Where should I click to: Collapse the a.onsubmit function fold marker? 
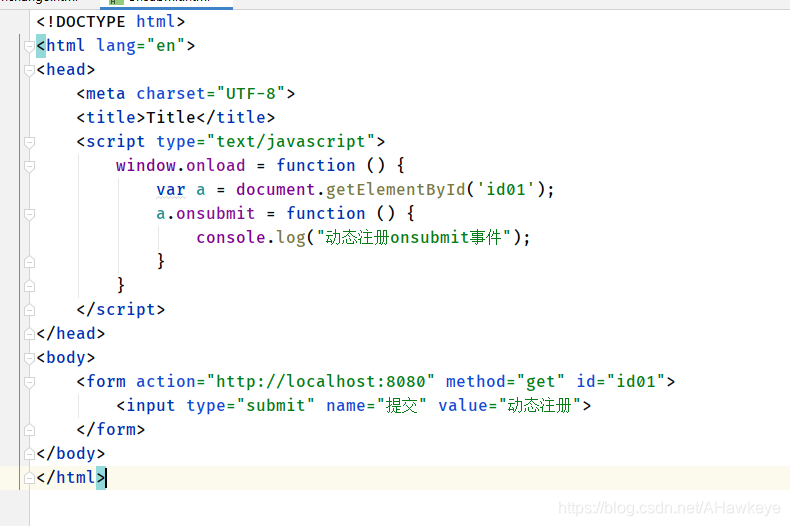[29, 215]
